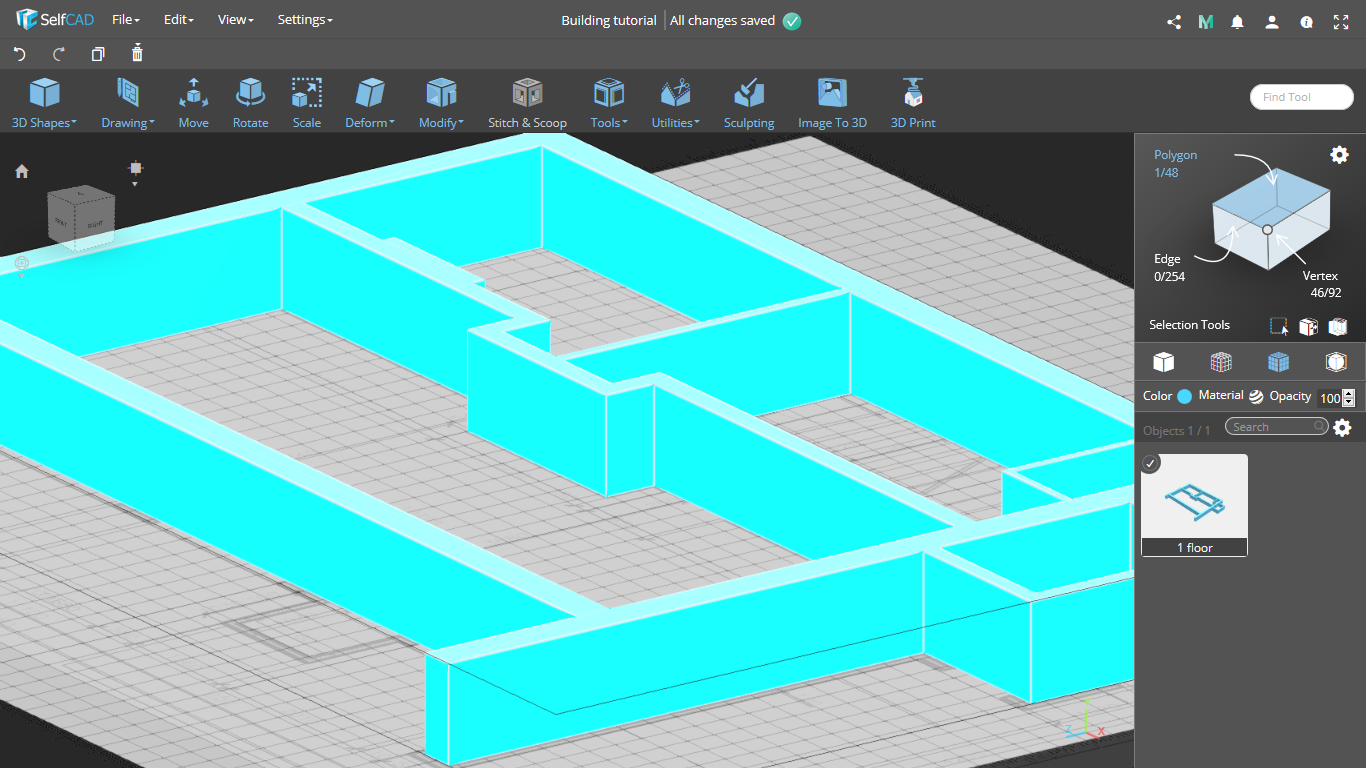The image size is (1366, 768).
Task: Open the camera view mode dropdown
Action: [136, 172]
